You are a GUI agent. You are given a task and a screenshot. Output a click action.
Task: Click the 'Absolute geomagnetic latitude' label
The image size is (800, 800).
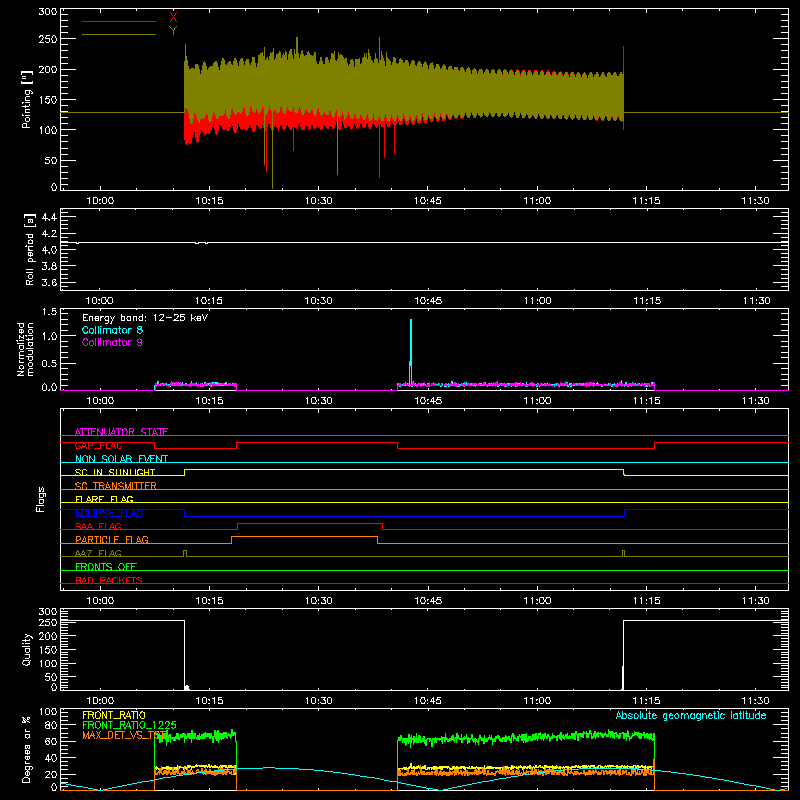click(x=691, y=715)
